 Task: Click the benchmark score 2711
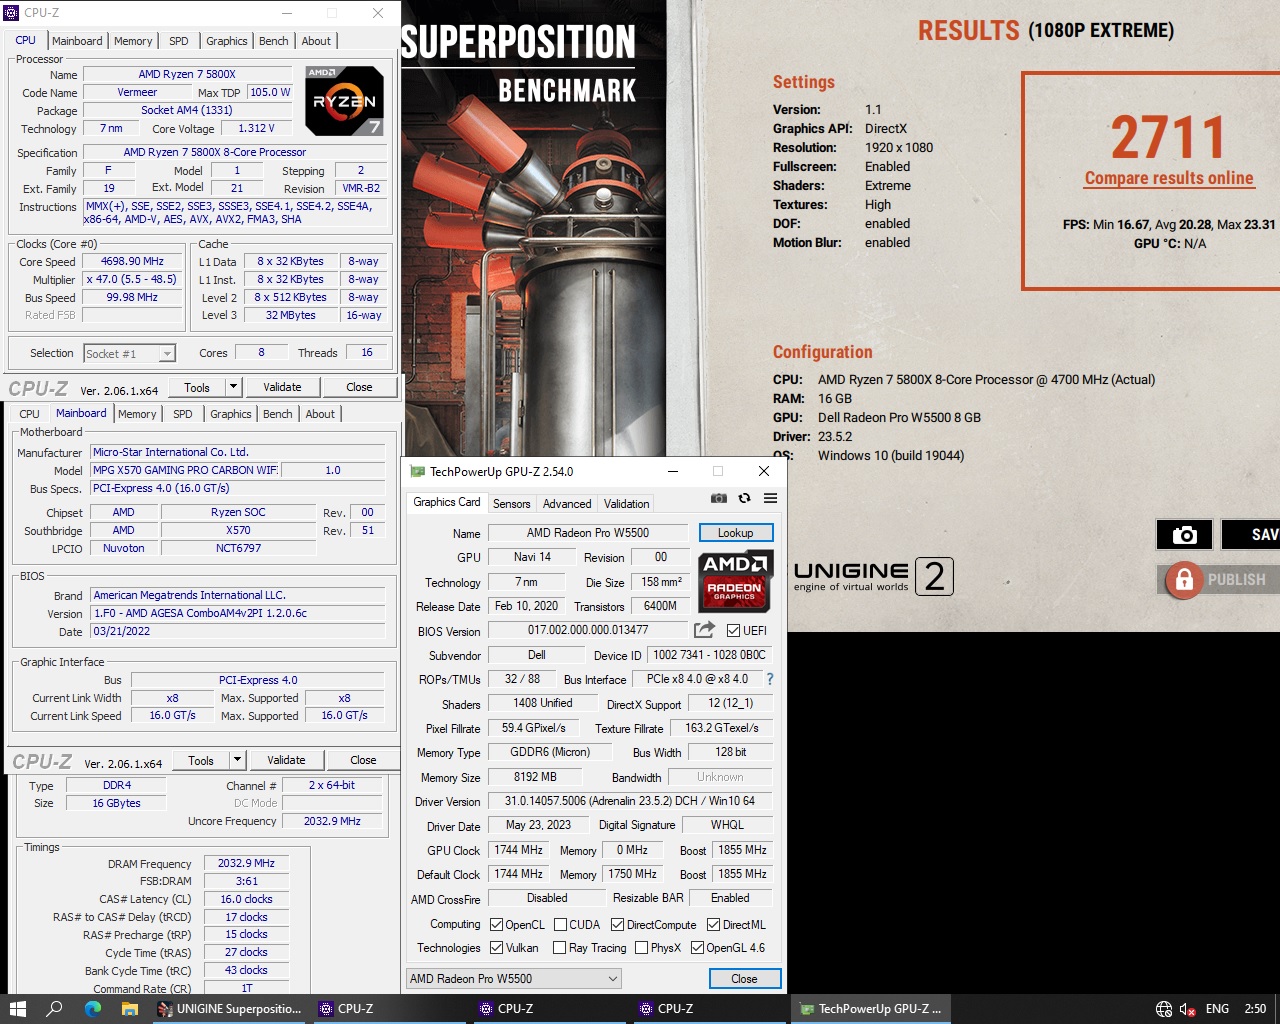coord(1169,137)
